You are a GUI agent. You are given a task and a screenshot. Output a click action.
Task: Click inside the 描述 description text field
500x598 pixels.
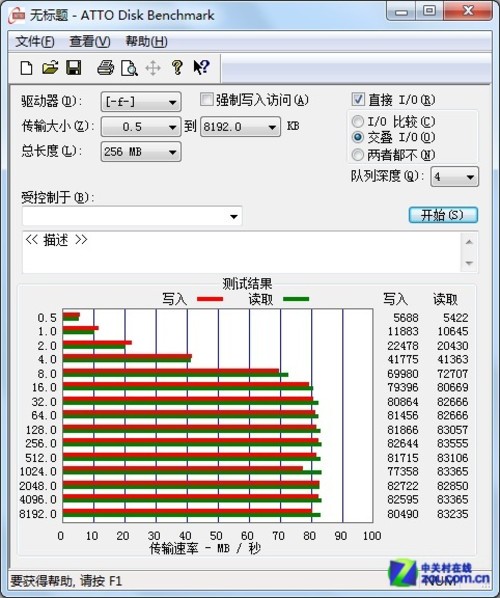tap(242, 252)
